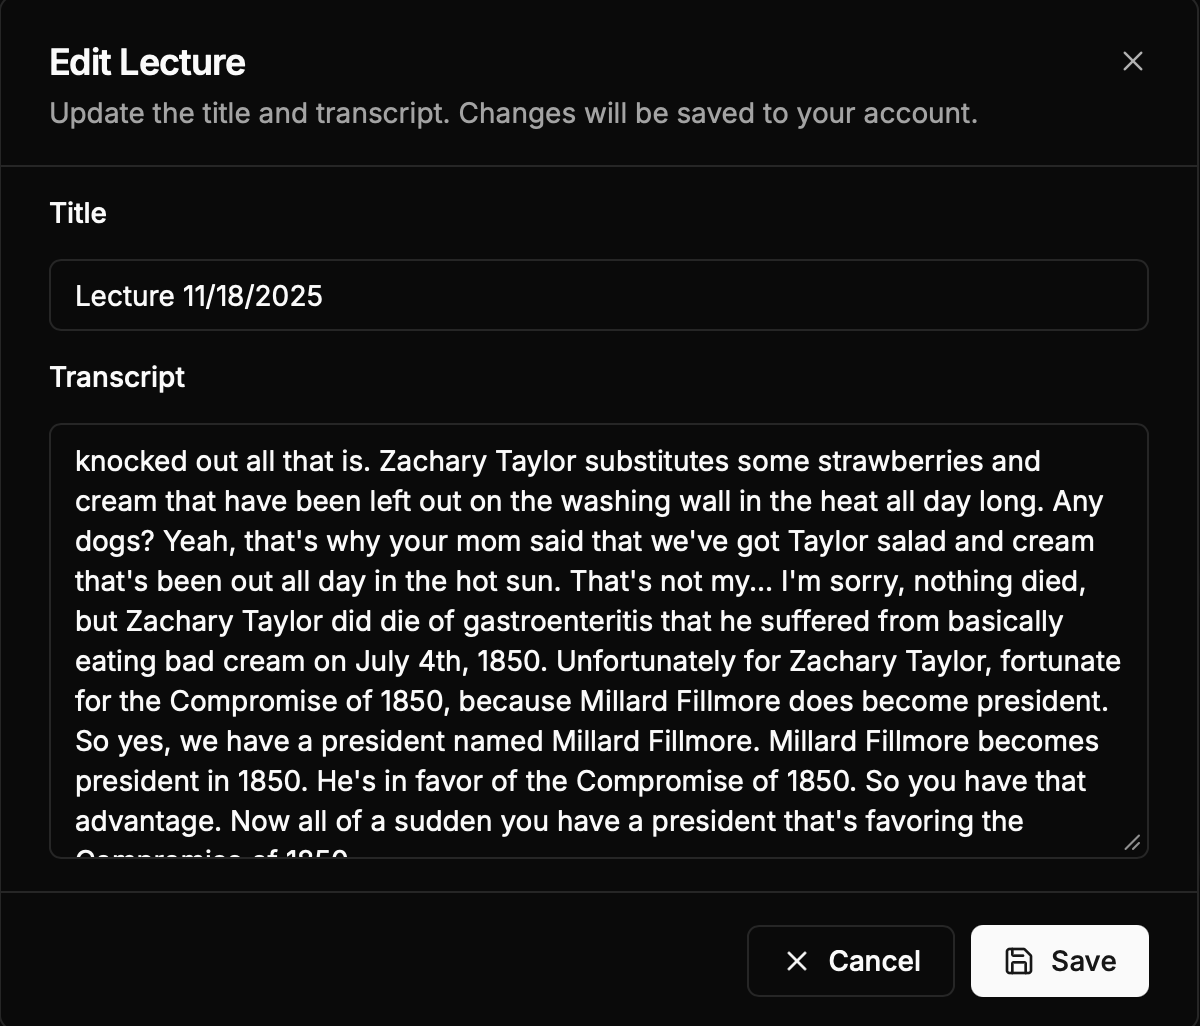Image resolution: width=1200 pixels, height=1026 pixels.
Task: Click the Title field label
Action: 78,213
